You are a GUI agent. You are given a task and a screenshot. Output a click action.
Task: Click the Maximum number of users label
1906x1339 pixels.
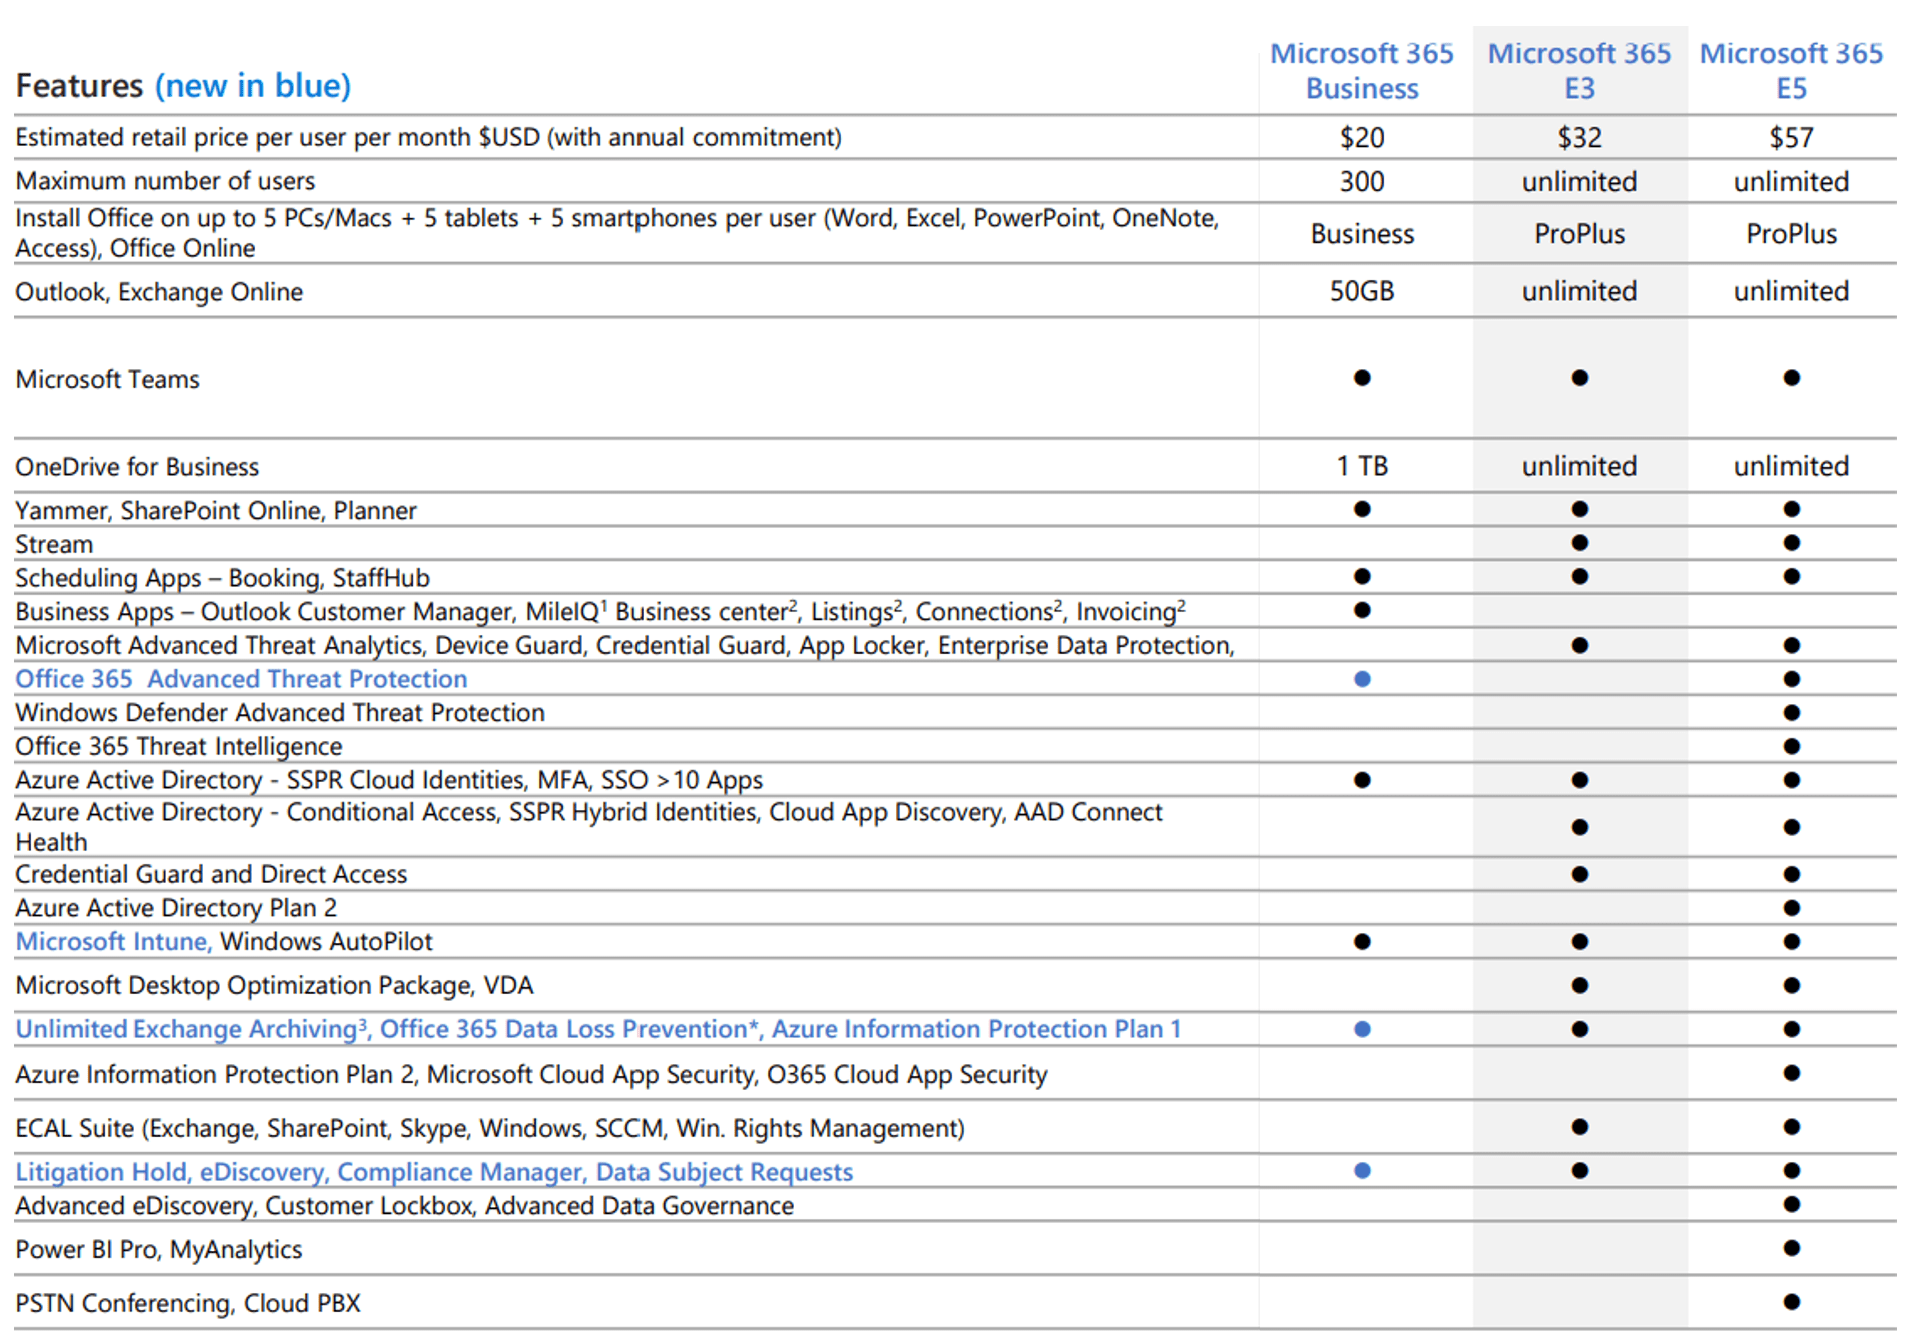tap(165, 181)
